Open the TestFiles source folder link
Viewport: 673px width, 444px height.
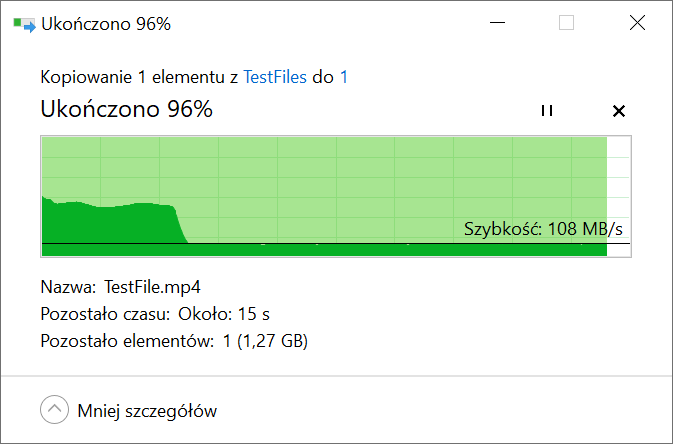(275, 77)
